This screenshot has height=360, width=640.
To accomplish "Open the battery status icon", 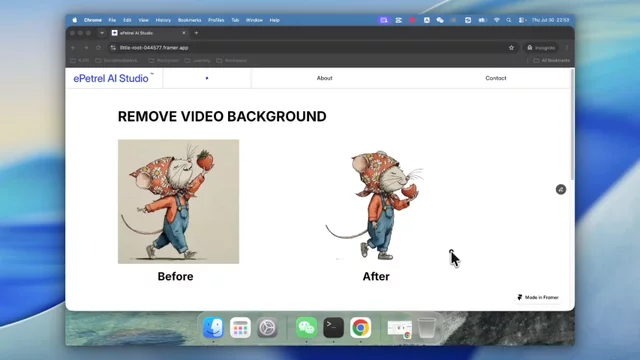I will 482,20.
